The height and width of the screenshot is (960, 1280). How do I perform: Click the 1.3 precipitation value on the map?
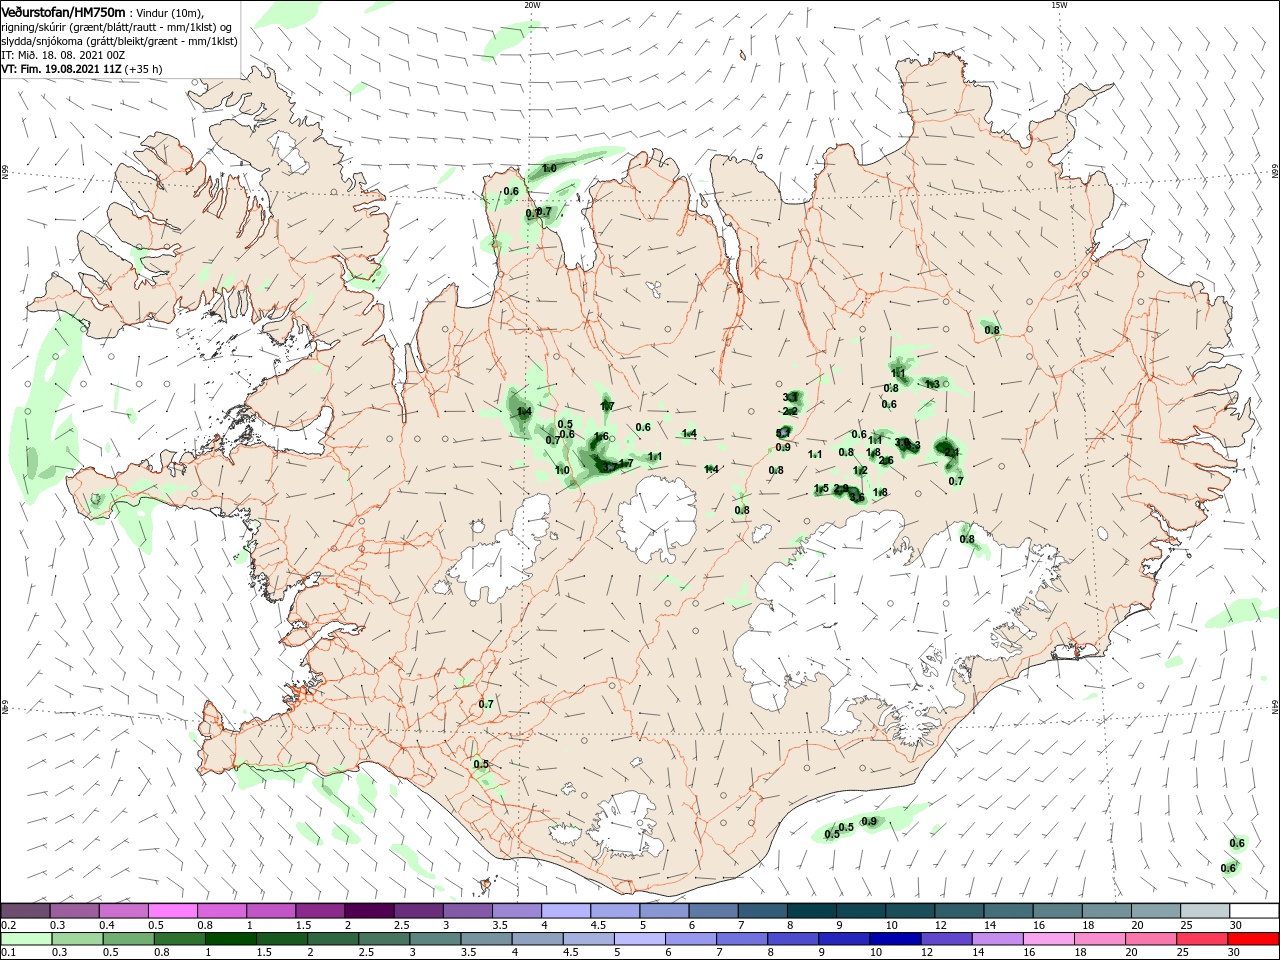pyautogui.click(x=932, y=384)
